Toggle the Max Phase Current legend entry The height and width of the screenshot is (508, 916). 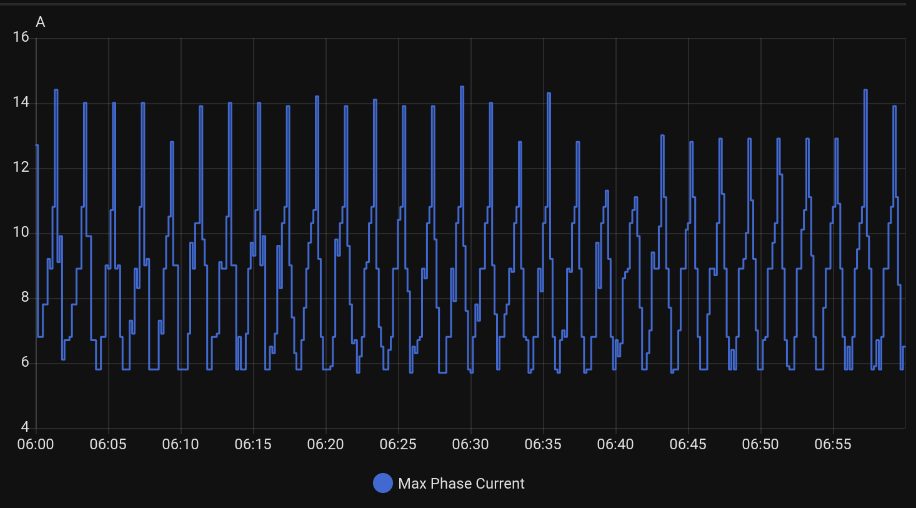point(449,483)
